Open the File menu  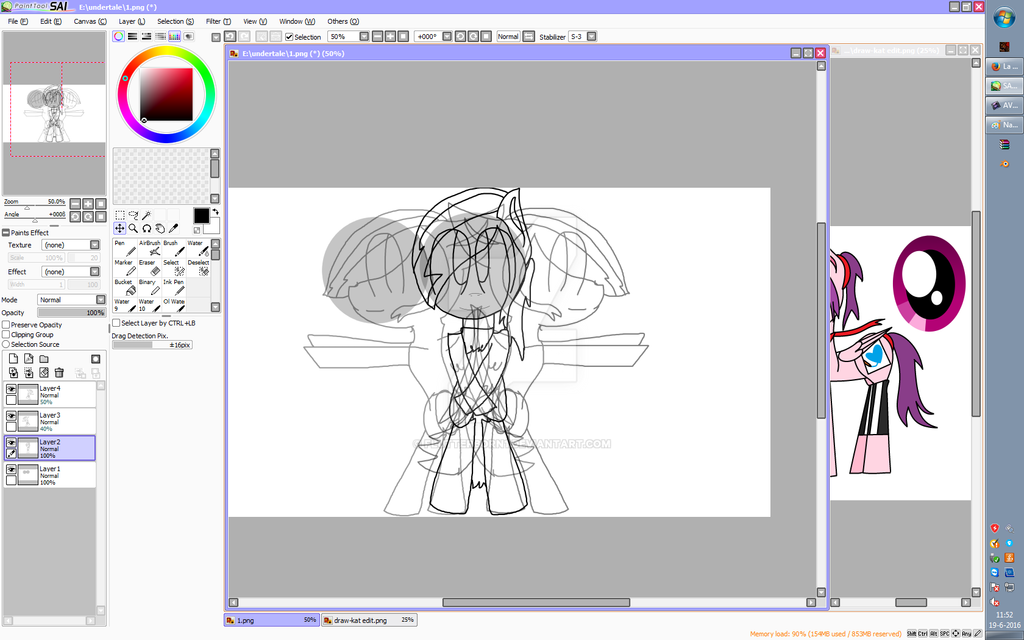(x=18, y=22)
